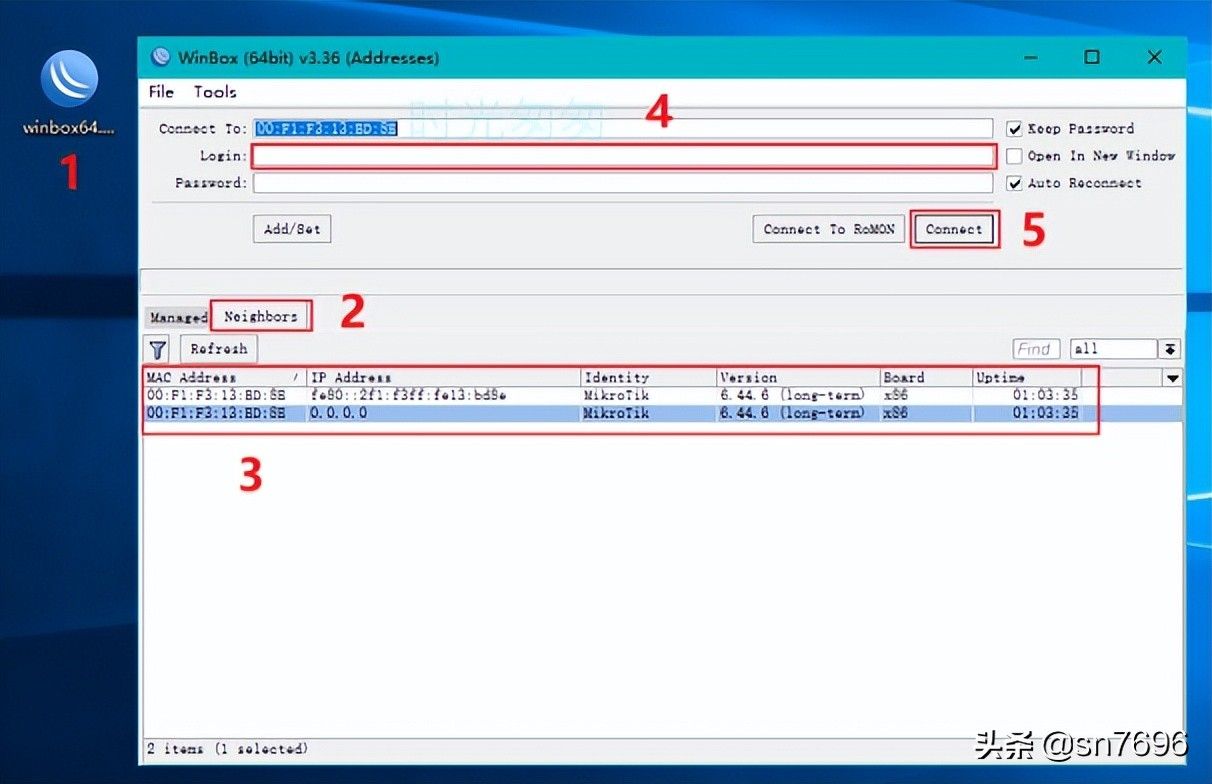Enable the Open In New Window checkbox

(x=1014, y=156)
